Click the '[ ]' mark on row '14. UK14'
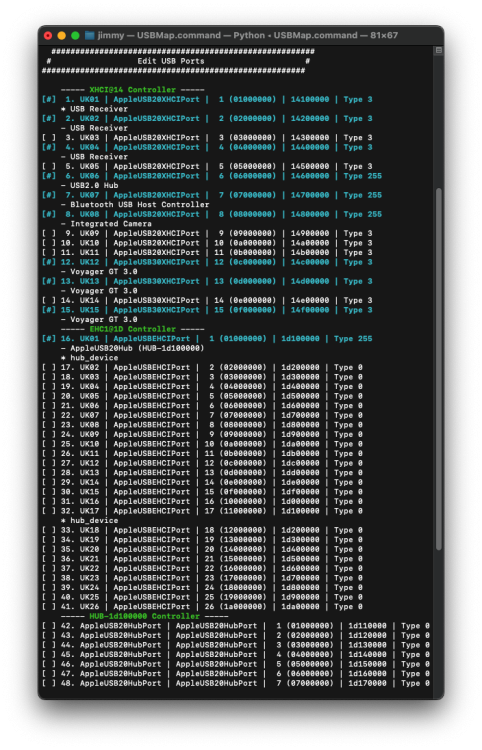Viewport: 482px width, 750px height. pos(49,300)
